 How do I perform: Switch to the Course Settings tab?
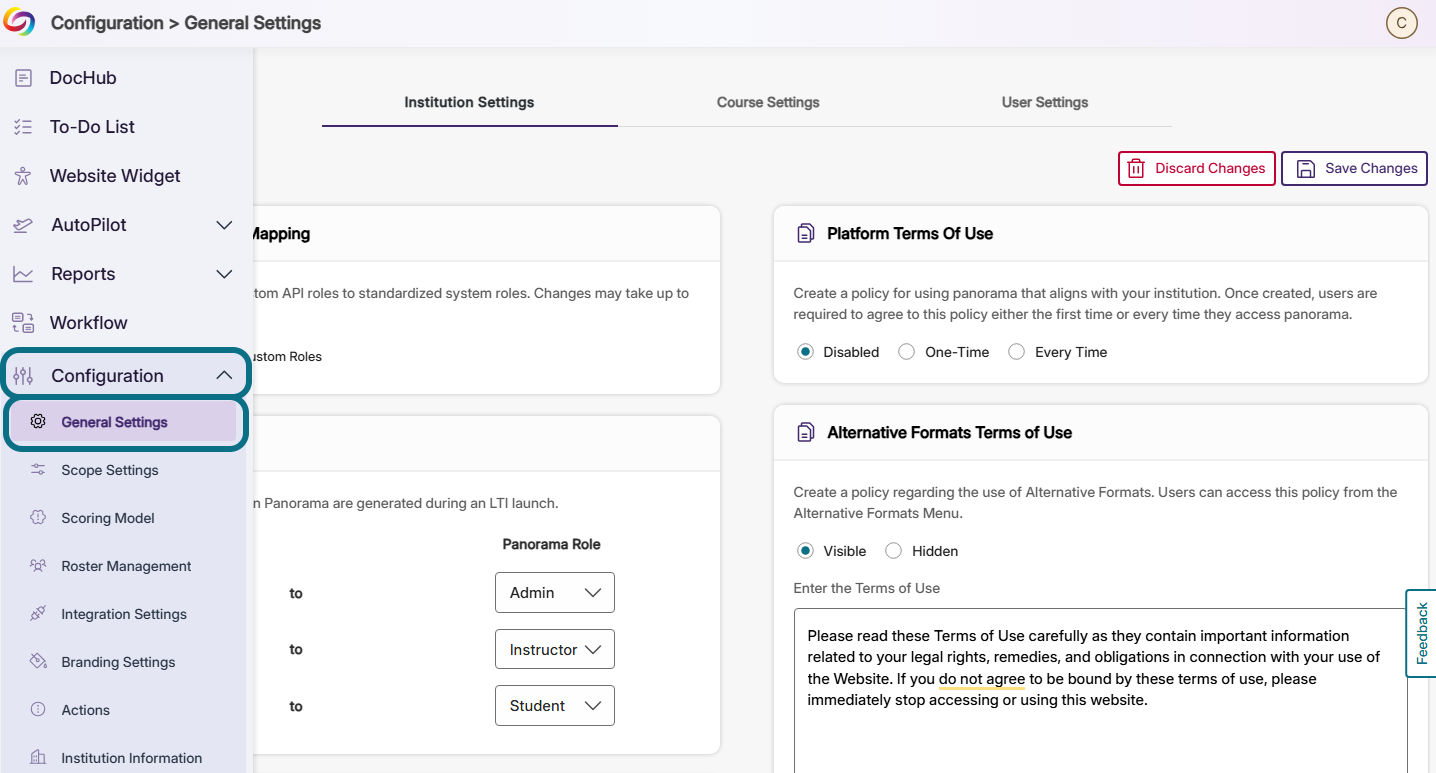768,102
